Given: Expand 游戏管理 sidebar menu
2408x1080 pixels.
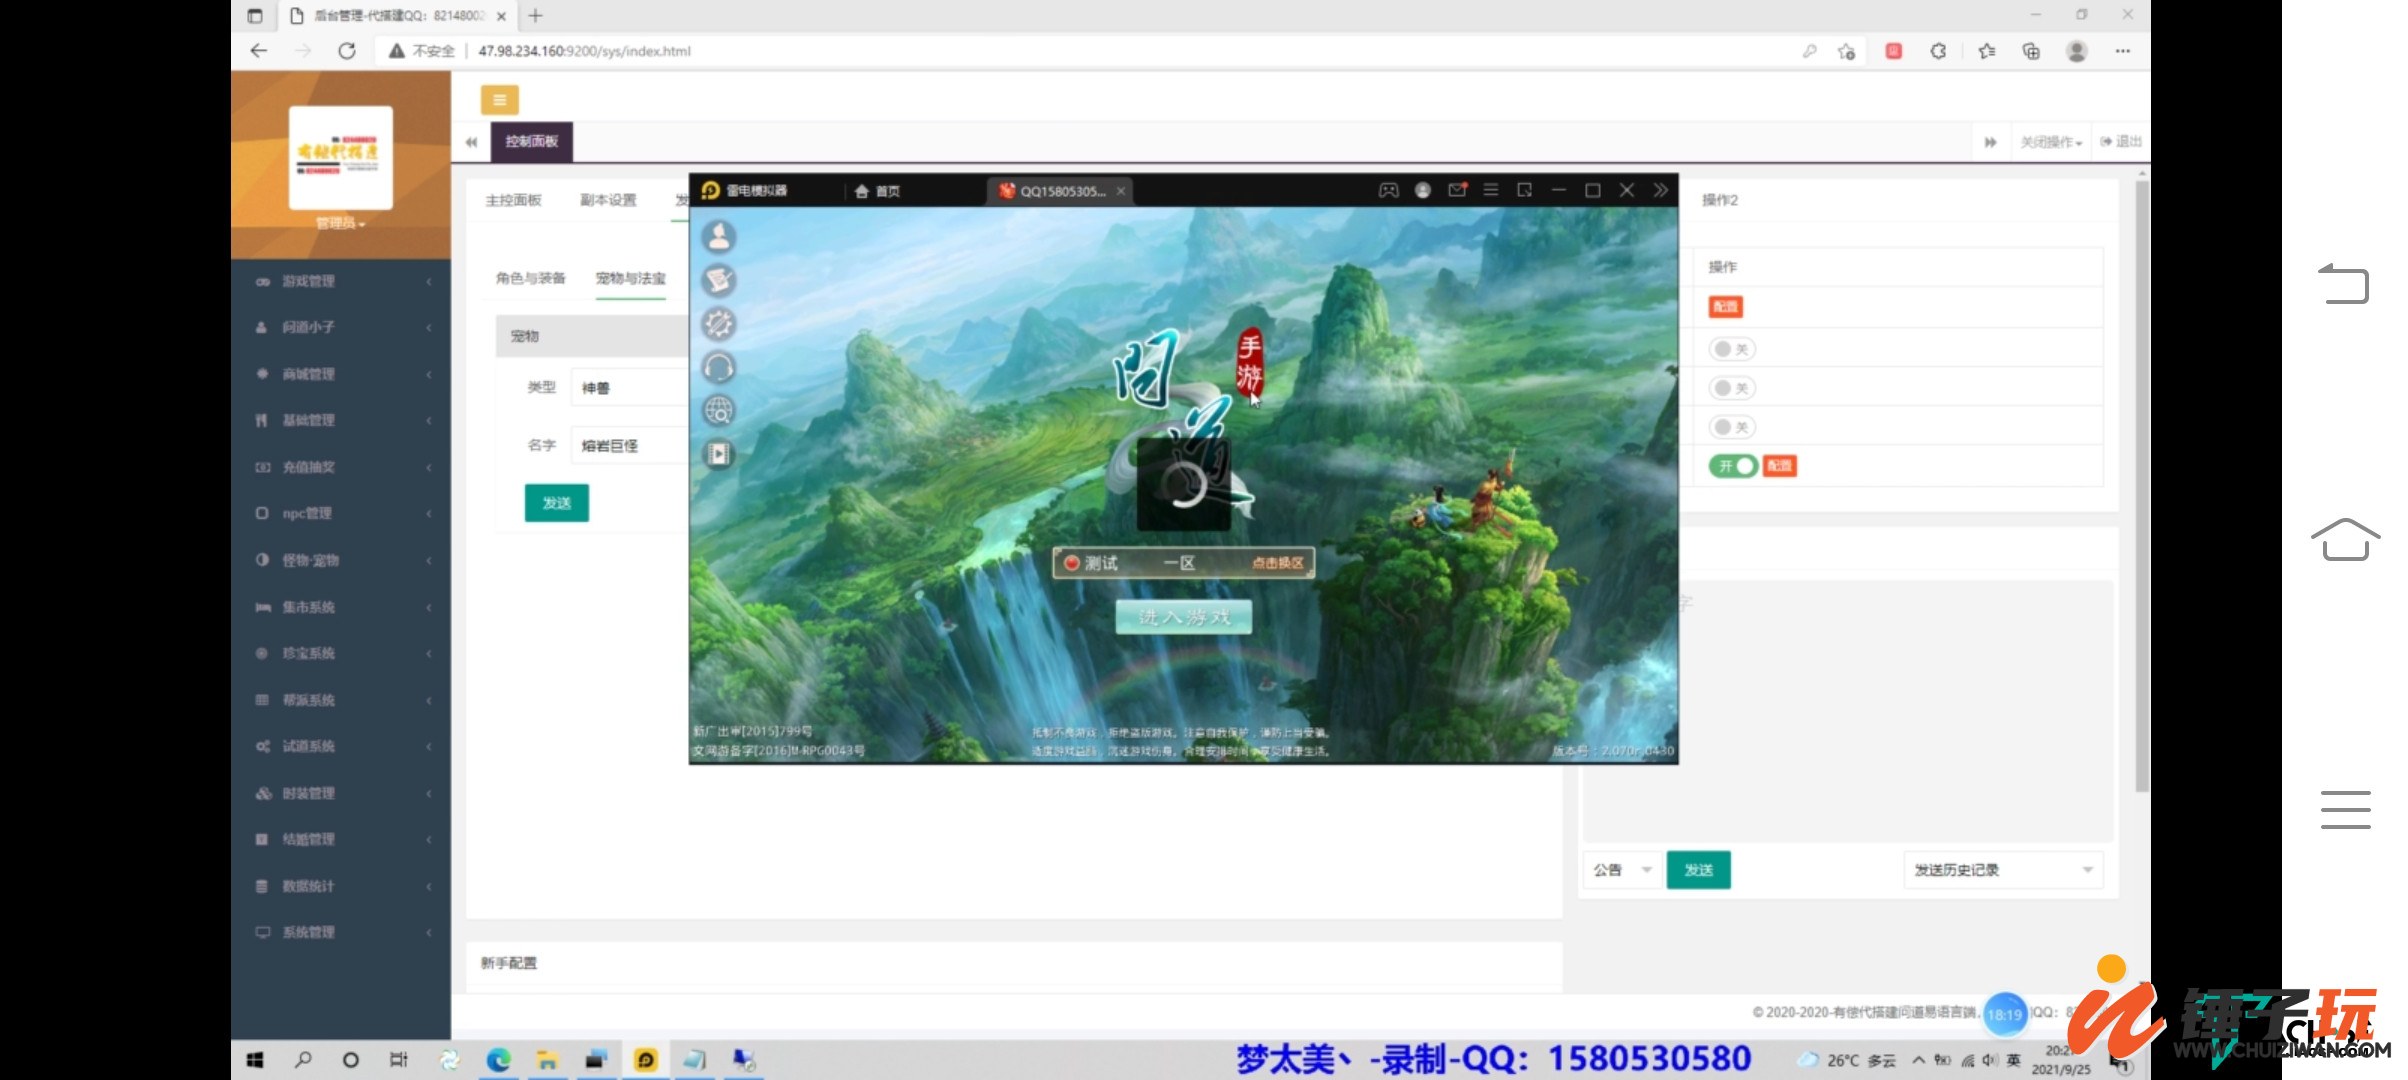Looking at the screenshot, I should tap(341, 281).
